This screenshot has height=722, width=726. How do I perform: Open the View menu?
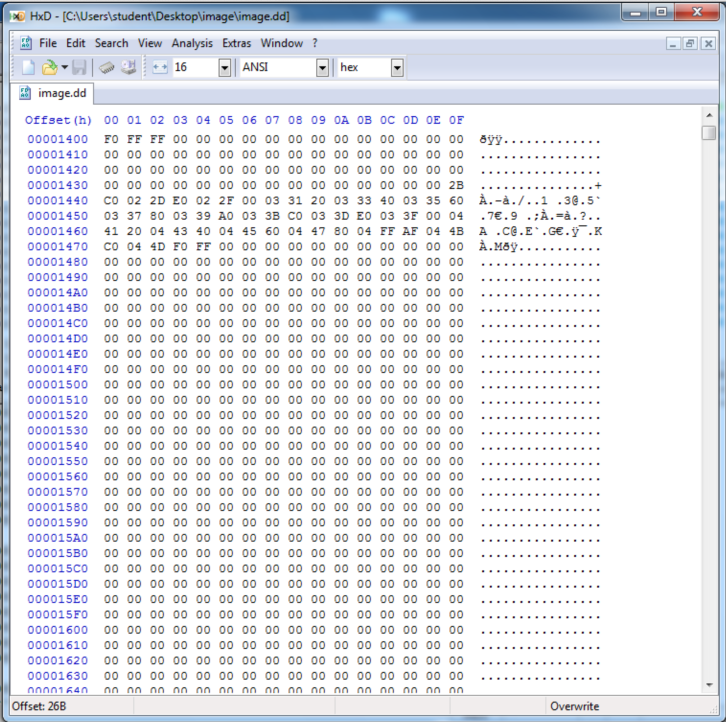pyautogui.click(x=150, y=43)
